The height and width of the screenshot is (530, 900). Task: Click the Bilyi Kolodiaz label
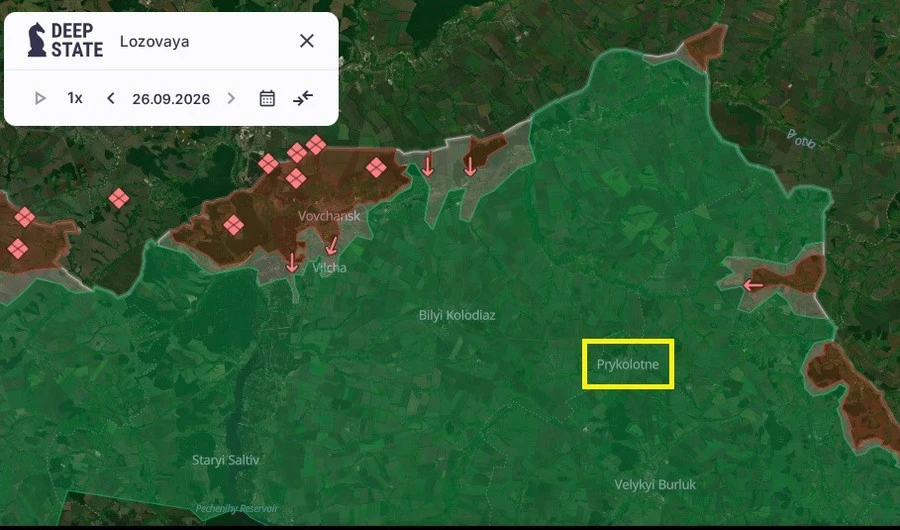tap(457, 315)
